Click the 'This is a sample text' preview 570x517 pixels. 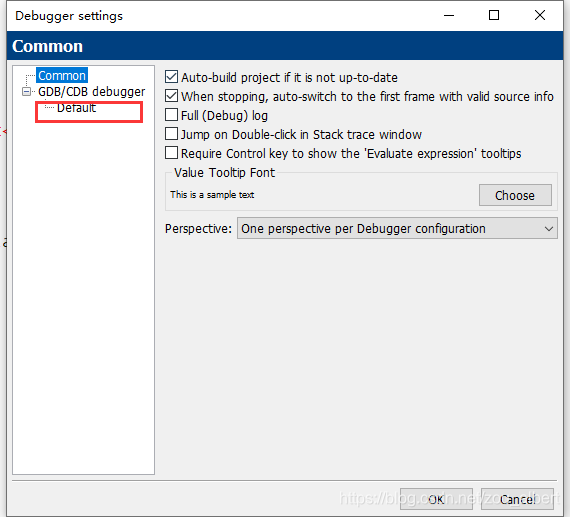tap(212, 195)
